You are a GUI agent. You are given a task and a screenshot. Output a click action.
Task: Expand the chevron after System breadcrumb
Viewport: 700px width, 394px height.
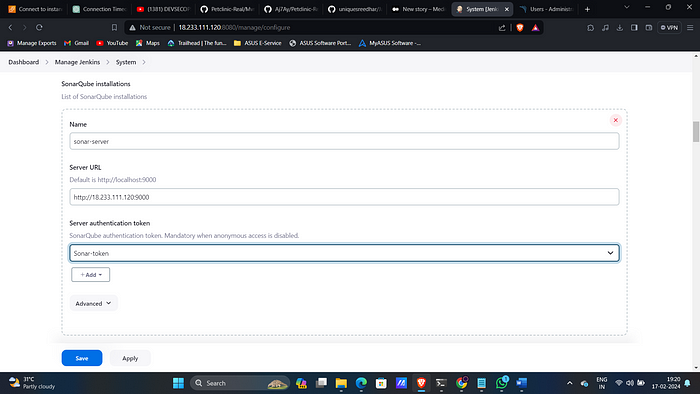pos(144,62)
